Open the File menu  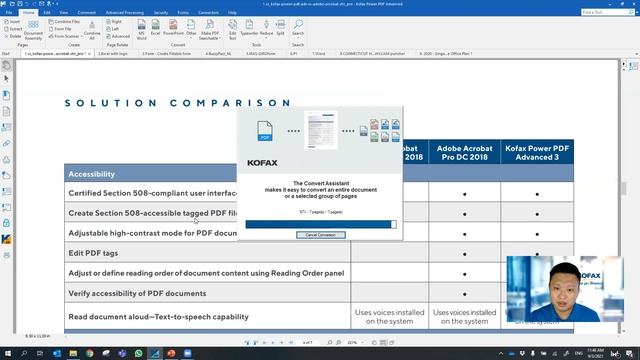tap(9, 13)
